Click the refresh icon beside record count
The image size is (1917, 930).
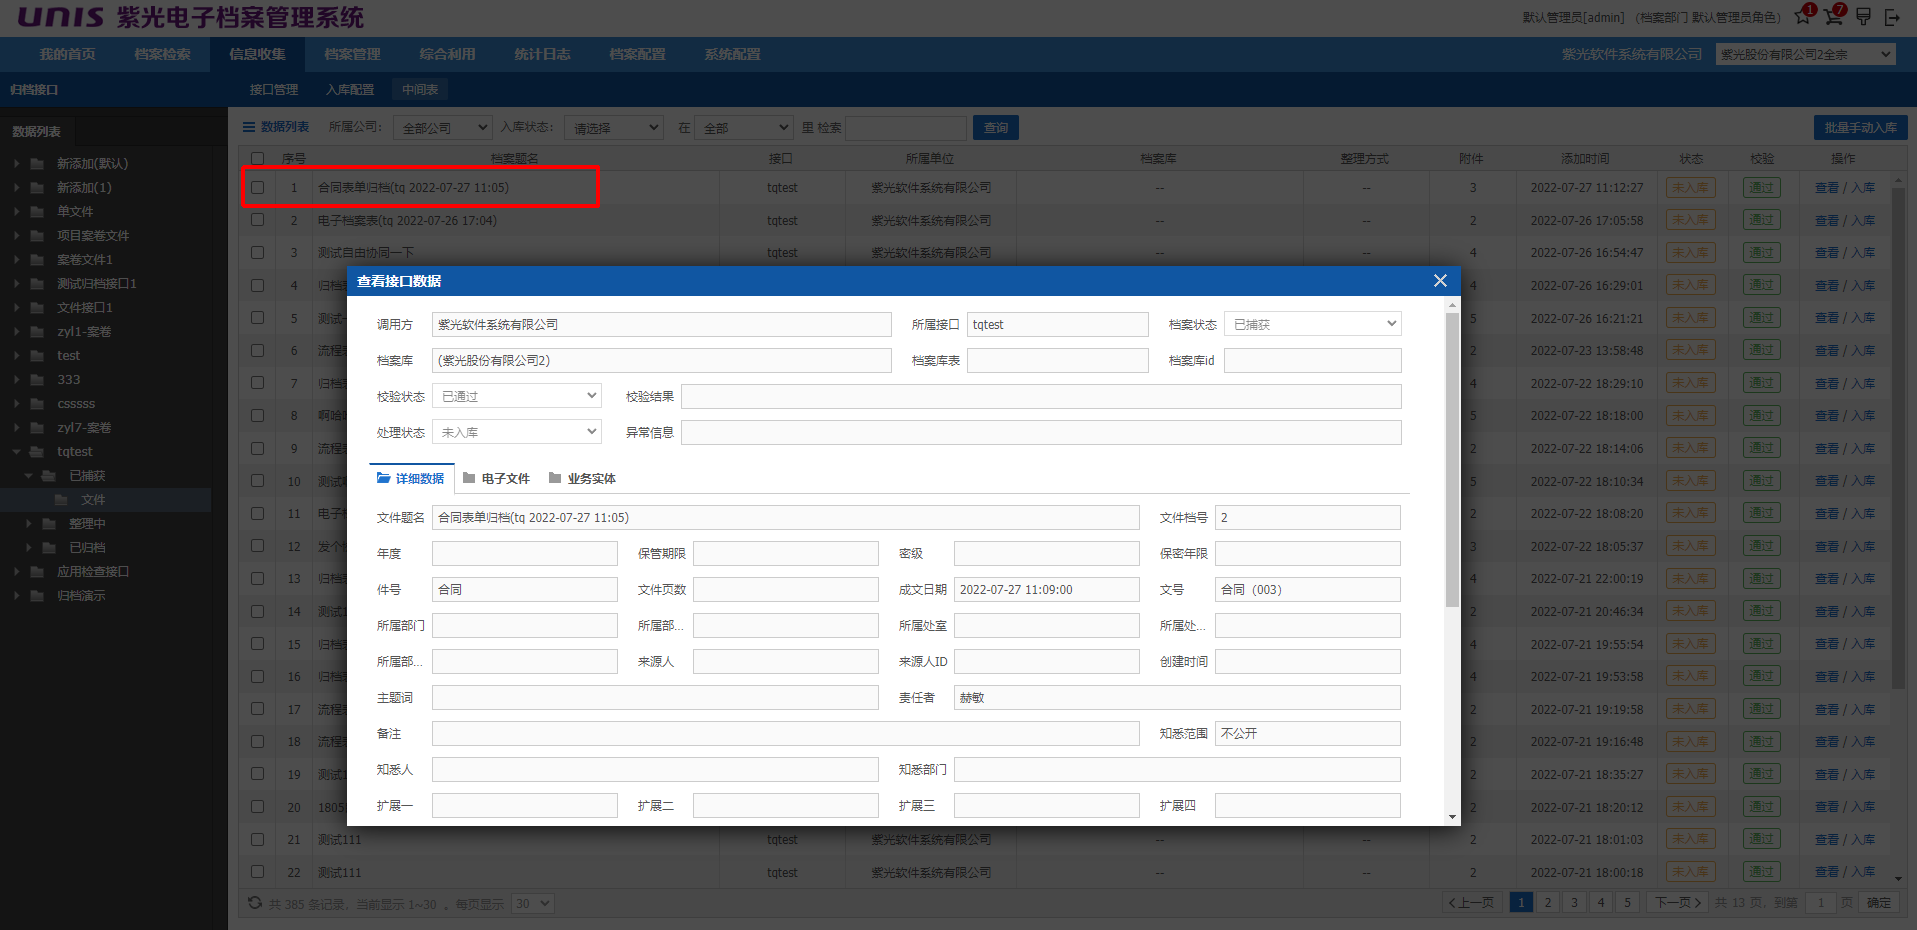click(x=255, y=903)
